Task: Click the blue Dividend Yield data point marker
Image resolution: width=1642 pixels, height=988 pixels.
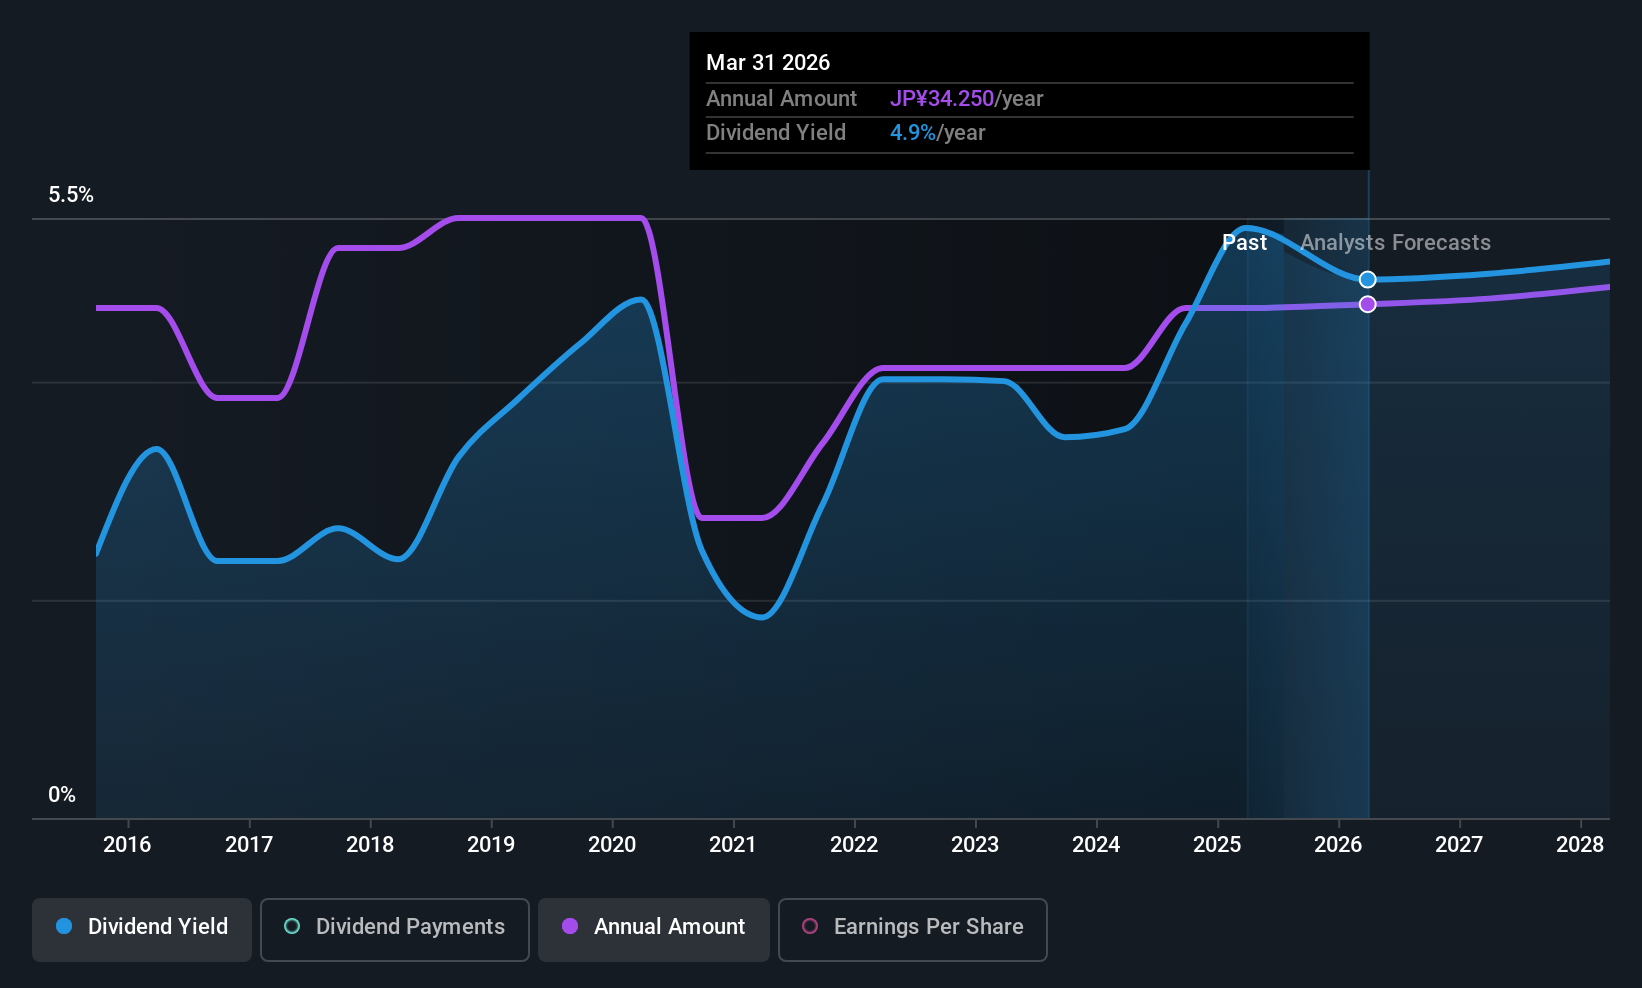Action: pyautogui.click(x=1368, y=280)
